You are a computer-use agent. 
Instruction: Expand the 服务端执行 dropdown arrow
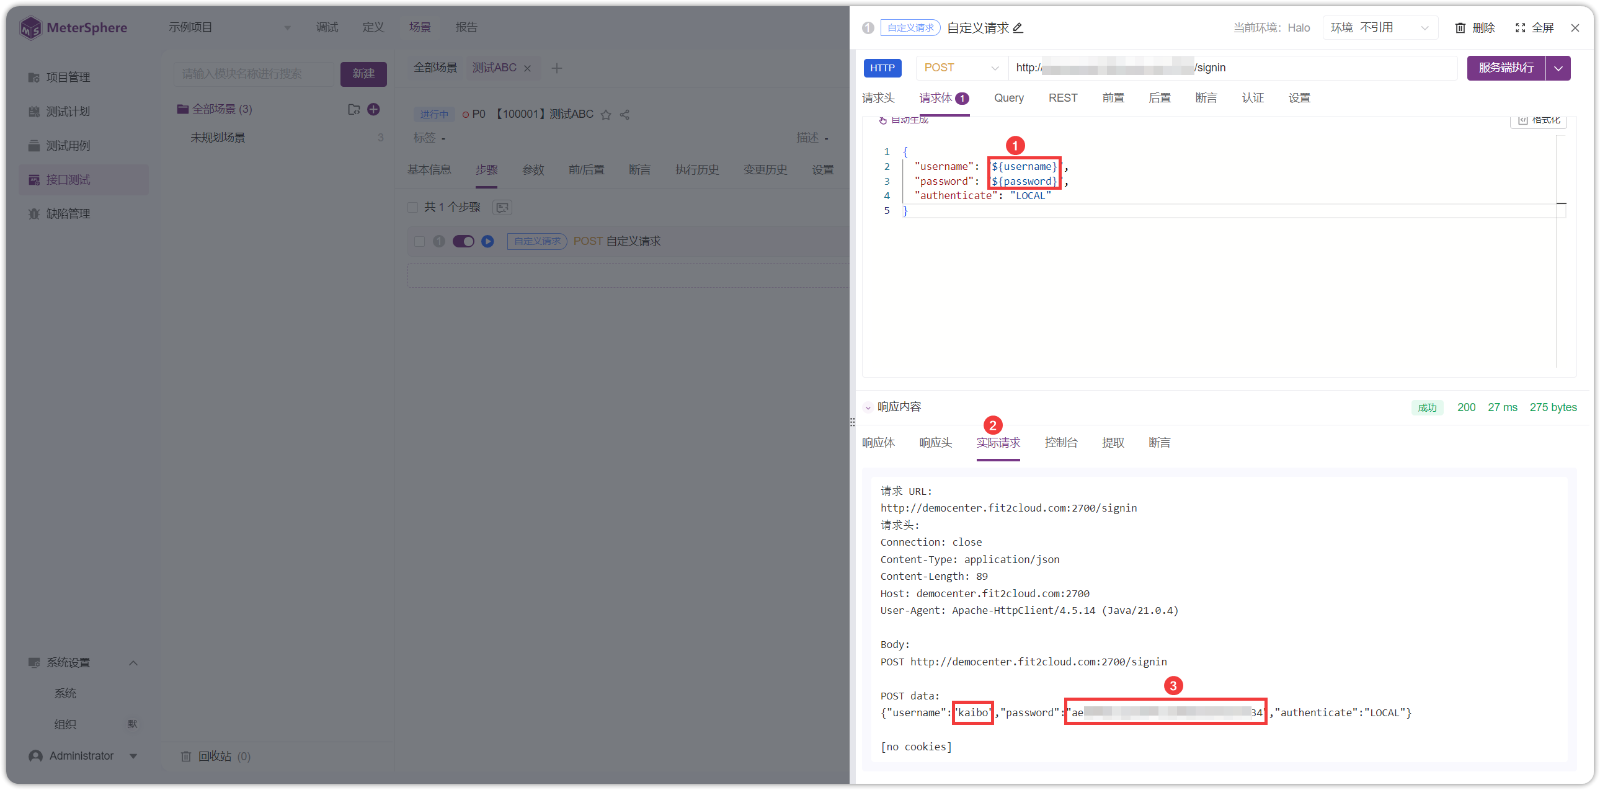[x=1558, y=68]
